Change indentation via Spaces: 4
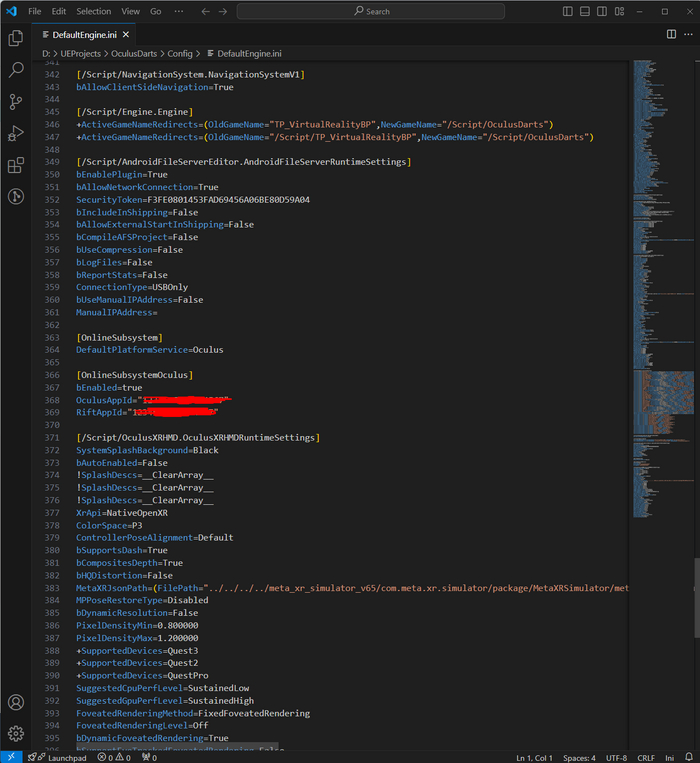The image size is (700, 763). pos(579,758)
